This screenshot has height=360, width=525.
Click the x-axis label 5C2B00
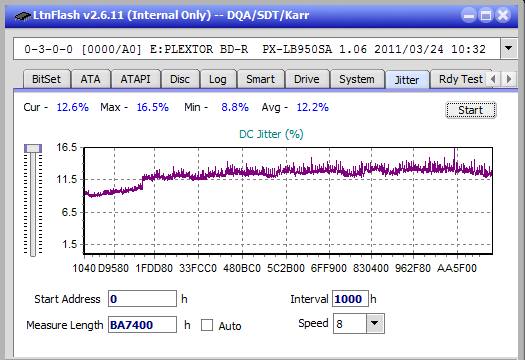pos(286,268)
